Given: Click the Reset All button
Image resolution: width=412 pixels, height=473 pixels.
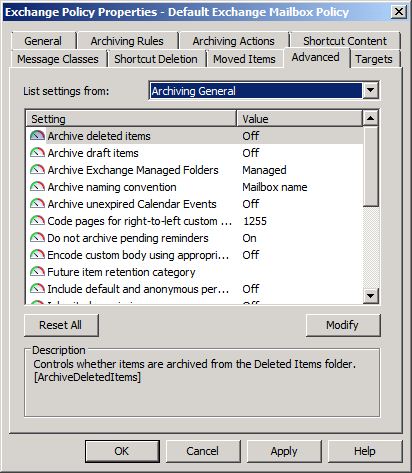Looking at the screenshot, I should click(61, 325).
